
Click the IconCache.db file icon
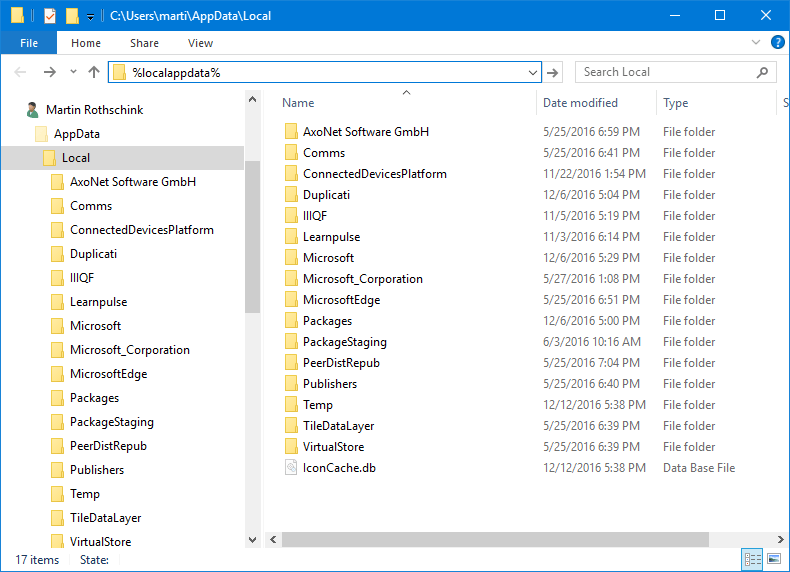(291, 468)
